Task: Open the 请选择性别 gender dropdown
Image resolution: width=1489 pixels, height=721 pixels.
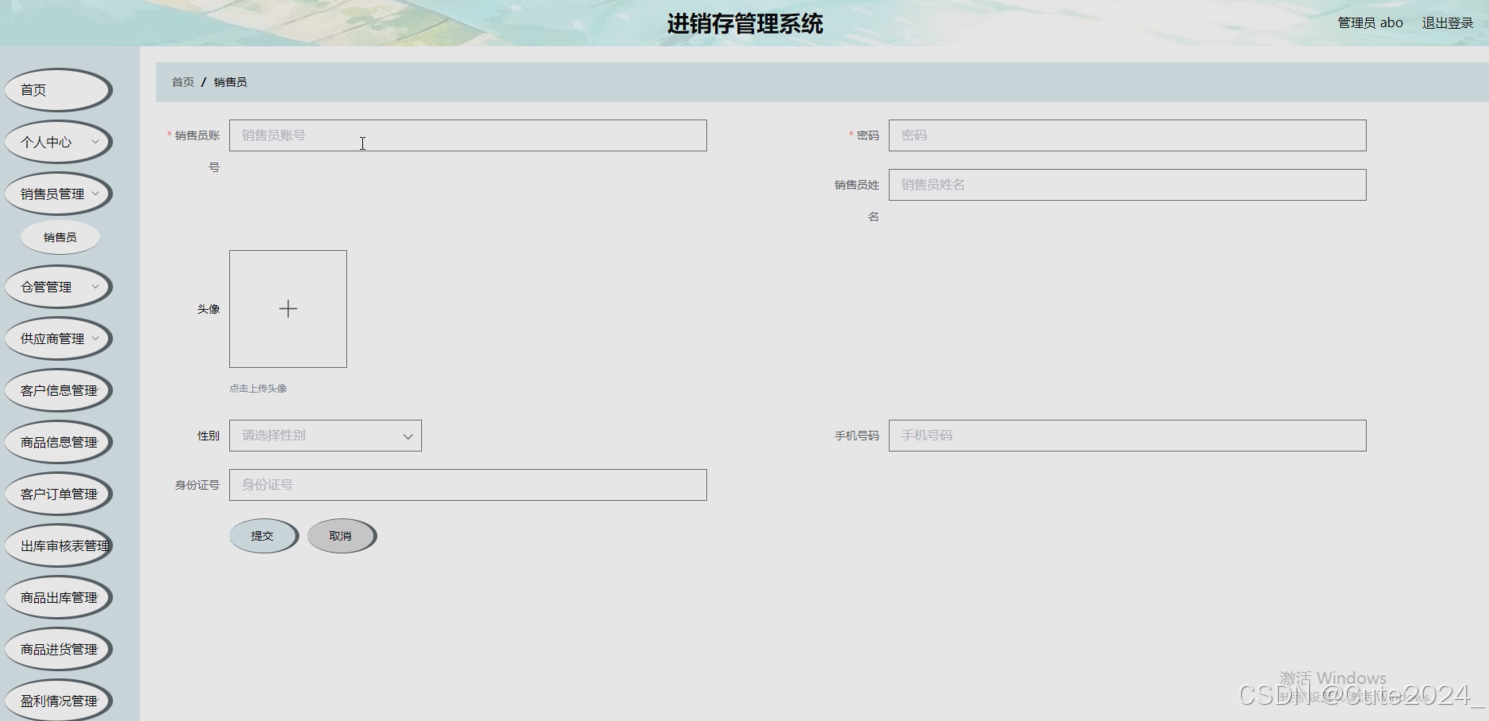Action: 324,435
